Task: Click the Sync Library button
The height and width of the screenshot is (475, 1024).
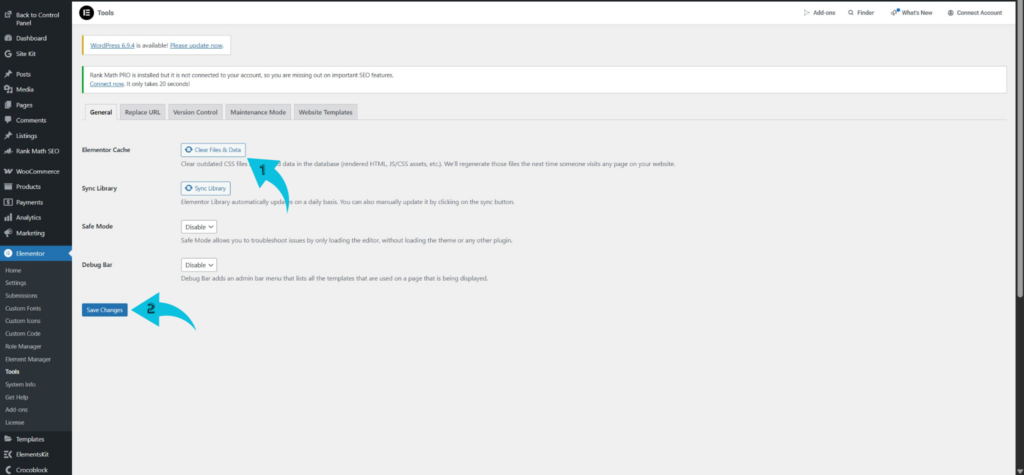Action: [206, 188]
